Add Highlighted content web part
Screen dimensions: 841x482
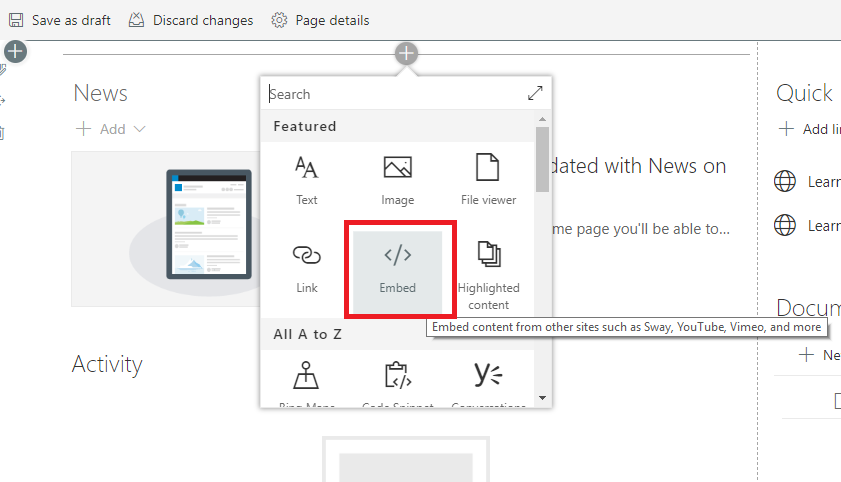click(489, 276)
